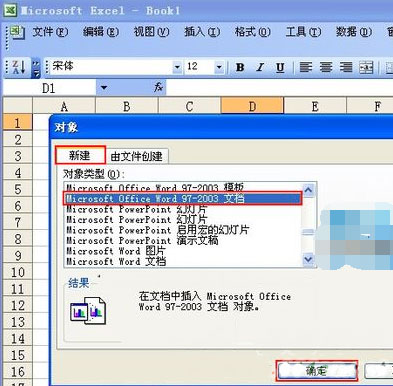Click the Name Box showing D1
393x386 pixels.
pyautogui.click(x=49, y=88)
